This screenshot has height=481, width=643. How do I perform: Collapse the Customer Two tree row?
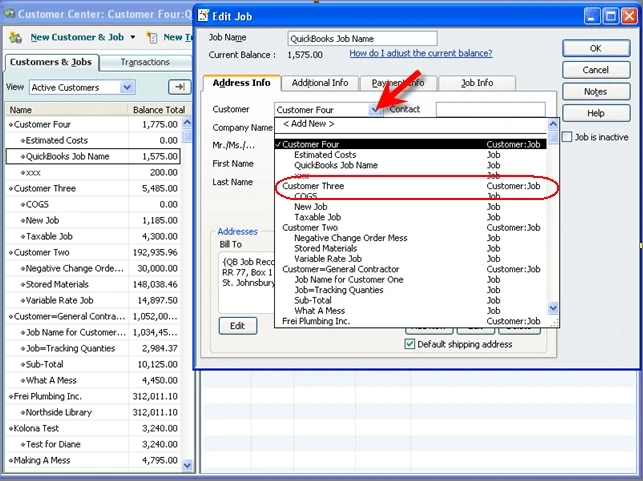[x=11, y=253]
